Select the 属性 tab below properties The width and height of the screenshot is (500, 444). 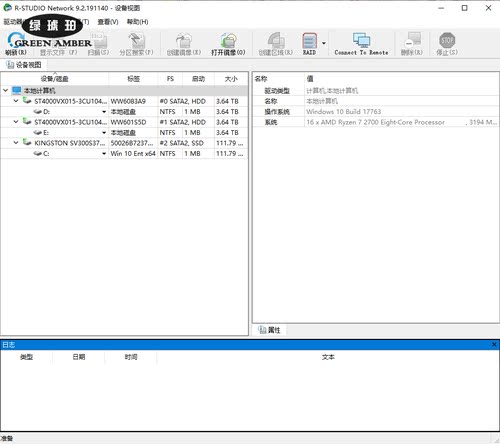click(x=269, y=330)
